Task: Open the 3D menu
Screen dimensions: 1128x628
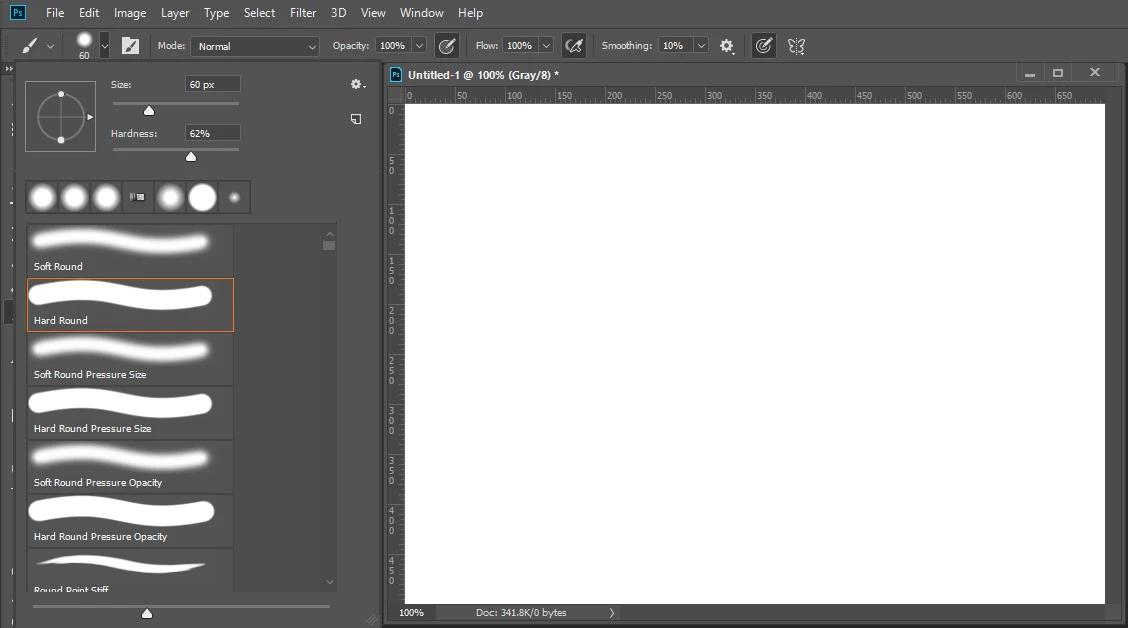Action: (x=338, y=13)
